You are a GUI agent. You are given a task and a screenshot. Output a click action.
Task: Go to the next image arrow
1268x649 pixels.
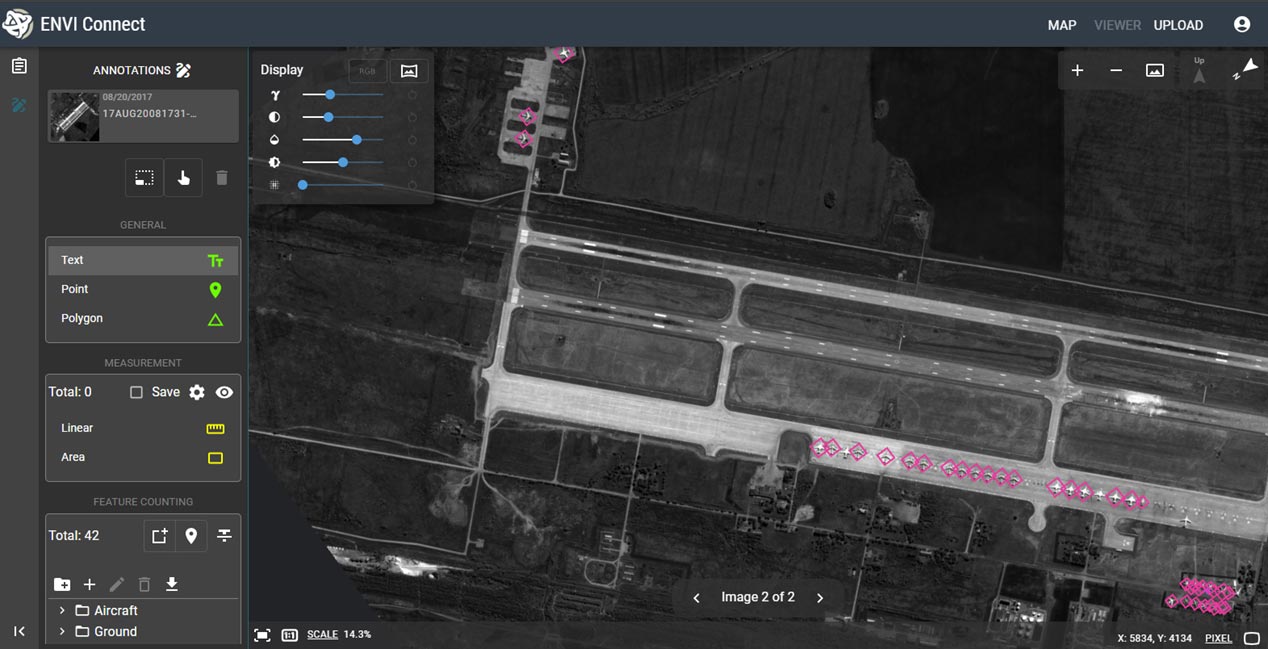[820, 598]
